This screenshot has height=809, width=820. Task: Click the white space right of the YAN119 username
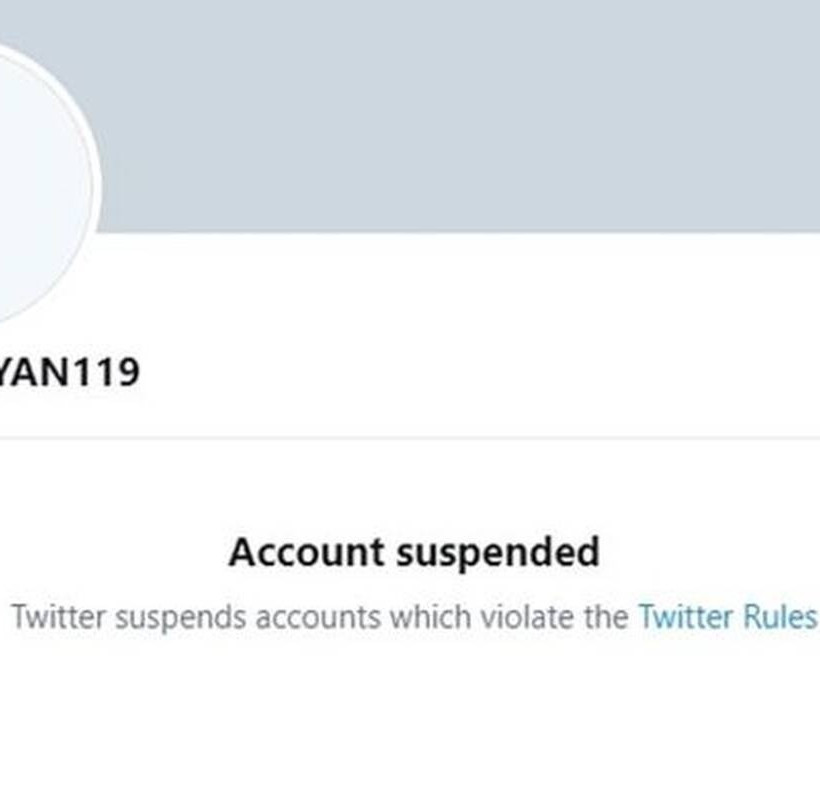[x=450, y=373]
